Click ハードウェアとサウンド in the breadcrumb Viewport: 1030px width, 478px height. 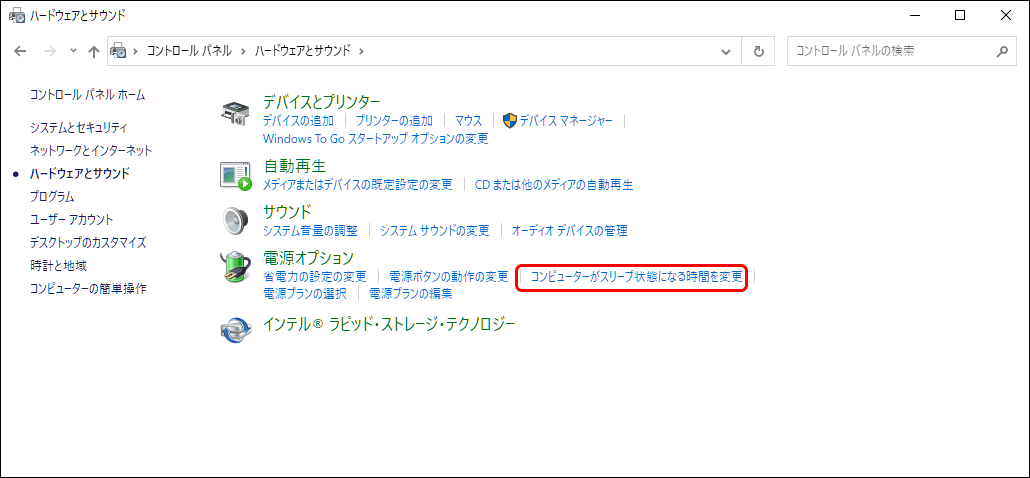click(x=303, y=51)
